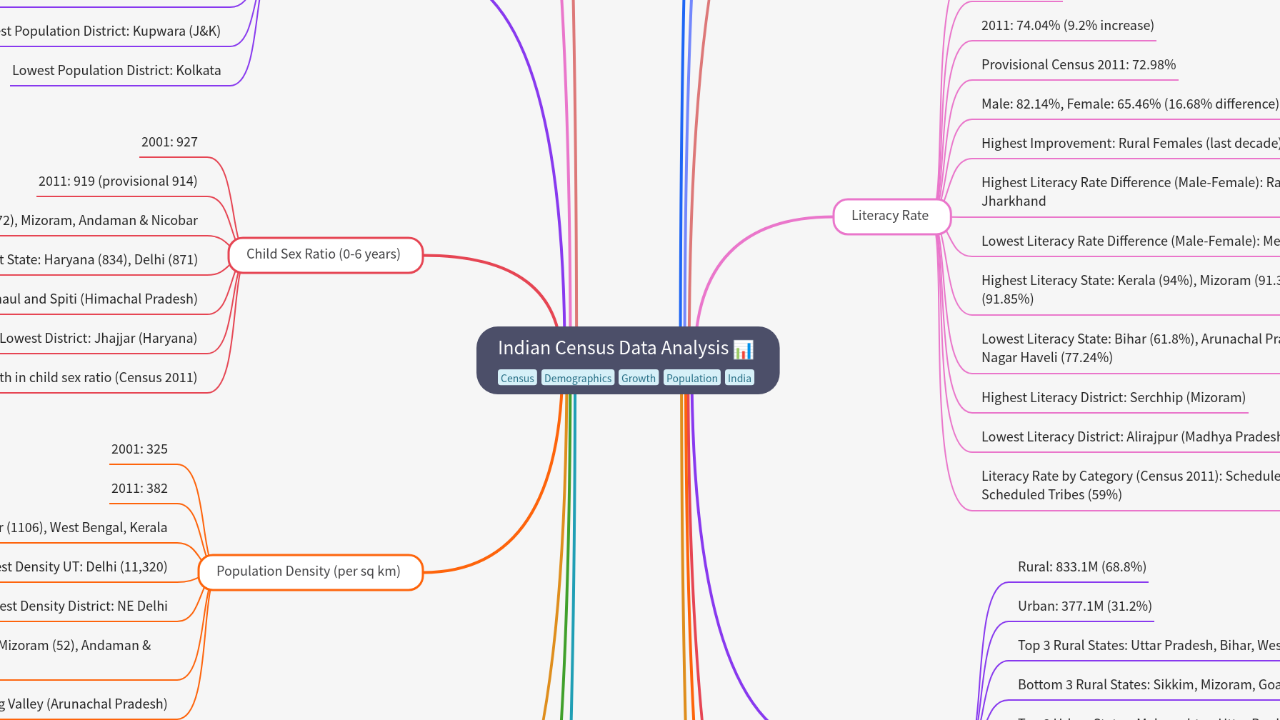The width and height of the screenshot is (1280, 720).
Task: Click the 'Census' tag
Action: 517,378
